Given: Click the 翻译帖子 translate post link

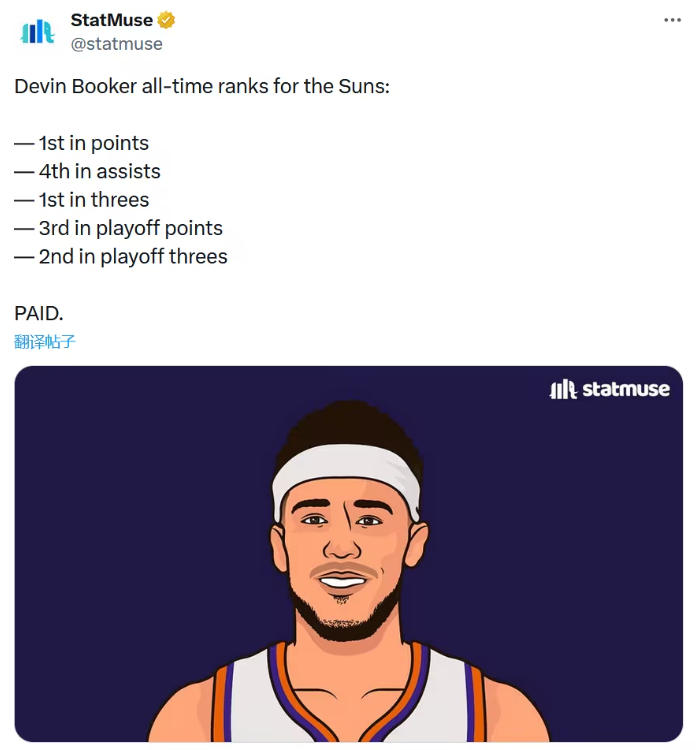Looking at the screenshot, I should click(44, 342).
